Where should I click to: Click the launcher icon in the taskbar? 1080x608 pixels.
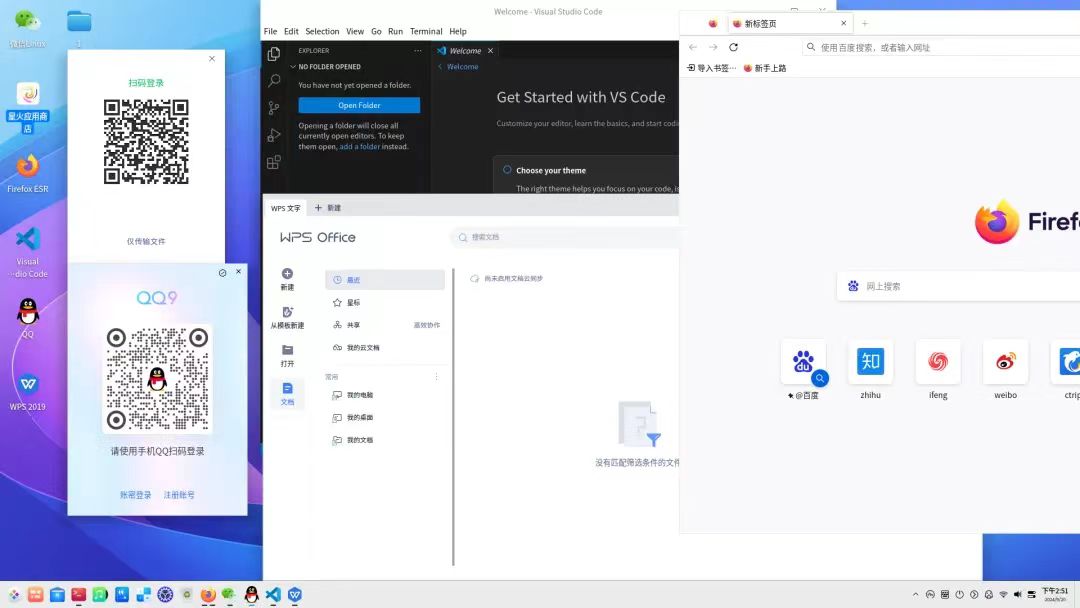[14, 595]
